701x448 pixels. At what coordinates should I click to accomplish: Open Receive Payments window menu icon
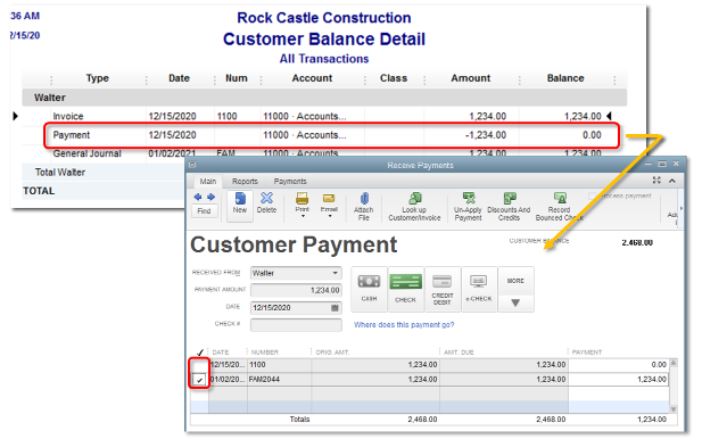point(193,165)
